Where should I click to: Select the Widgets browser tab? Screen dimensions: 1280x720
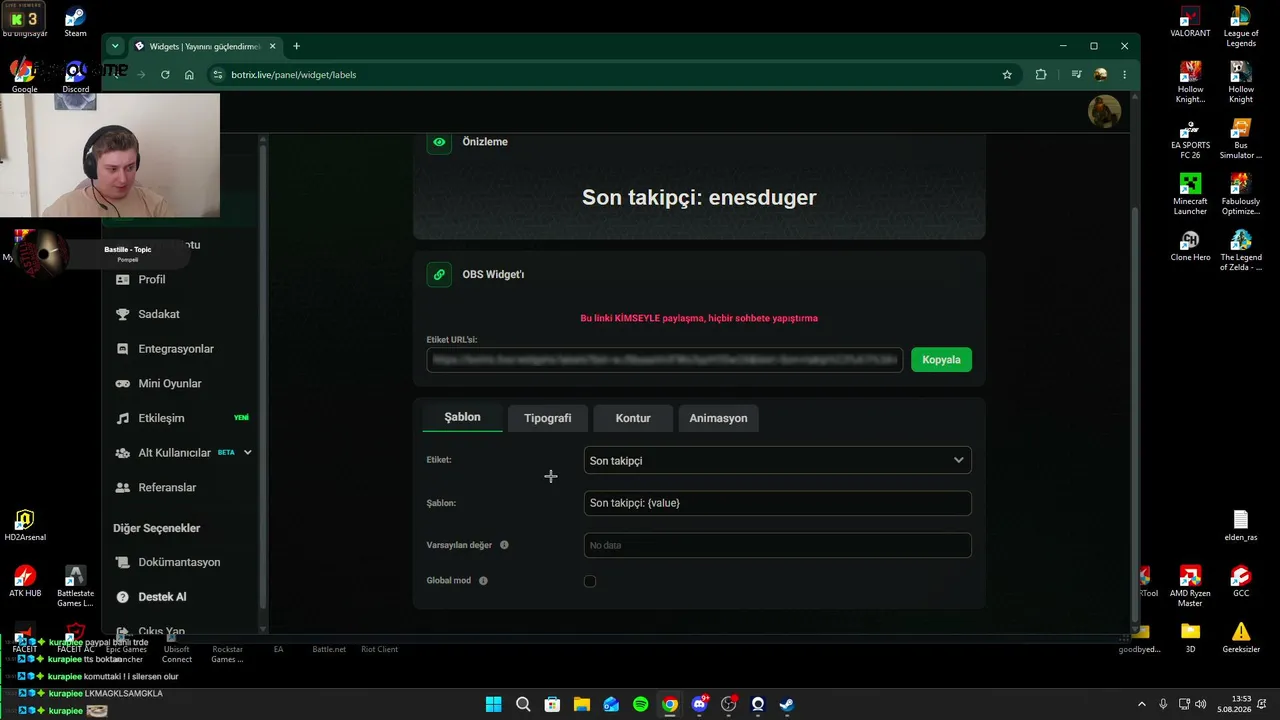pyautogui.click(x=205, y=46)
